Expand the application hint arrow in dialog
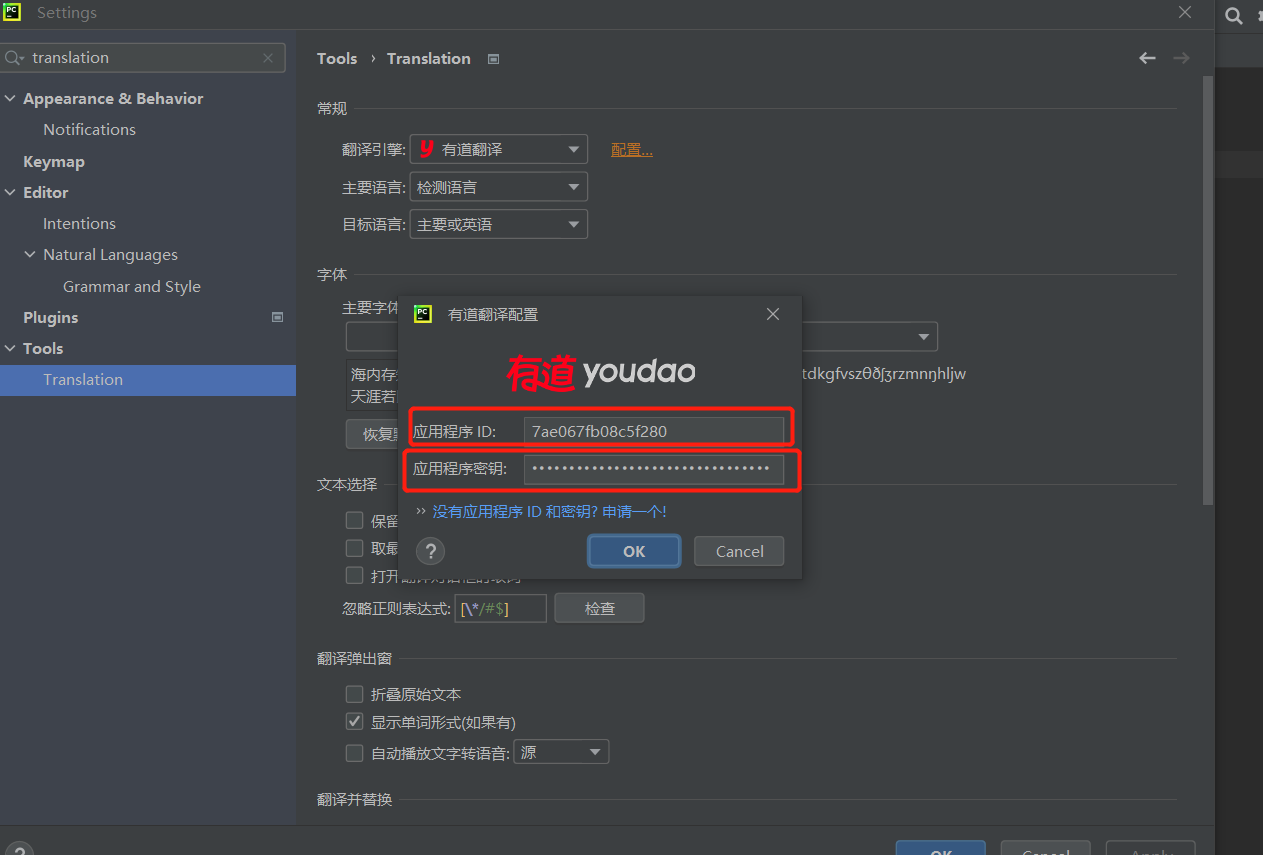Screen dimensions: 1263x855 coord(421,511)
